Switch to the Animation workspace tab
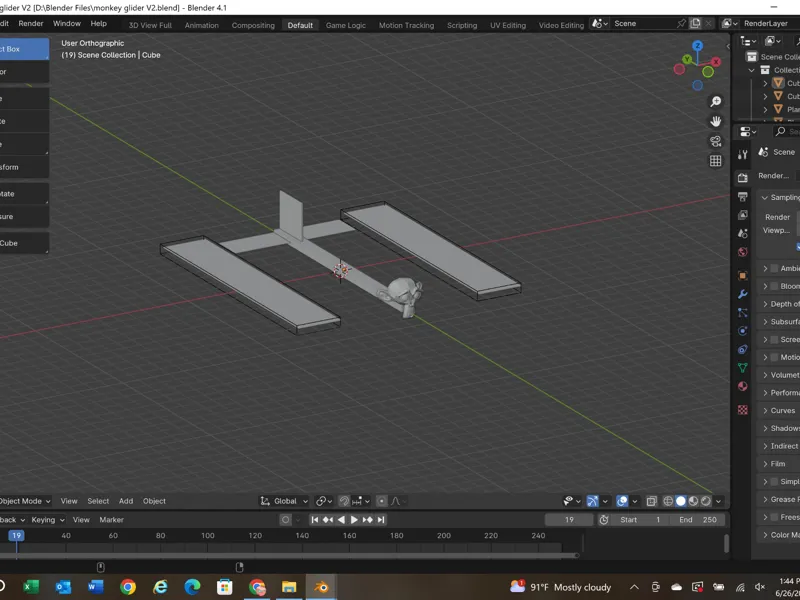 point(202,25)
